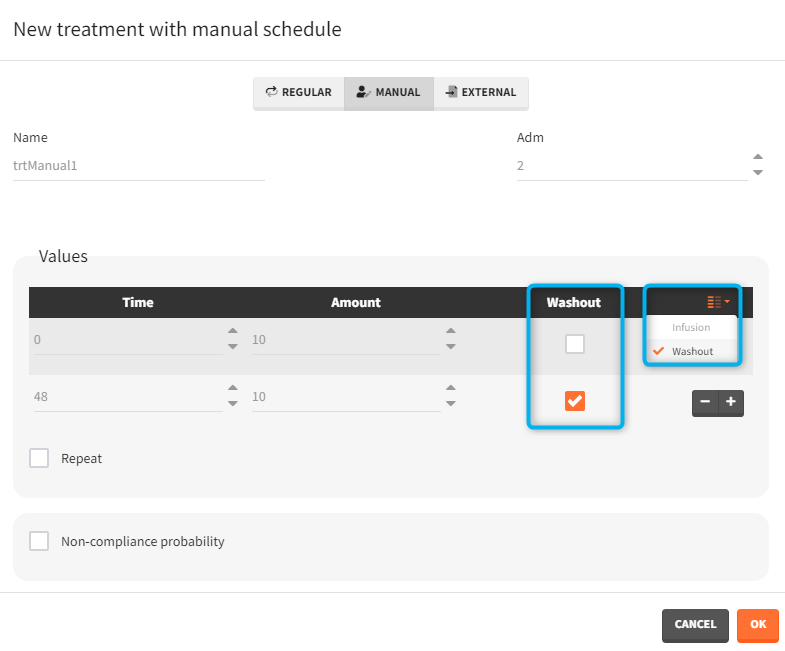The height and width of the screenshot is (651, 785).
Task: Deselect Washout in the column menu
Action: pyautogui.click(x=692, y=351)
